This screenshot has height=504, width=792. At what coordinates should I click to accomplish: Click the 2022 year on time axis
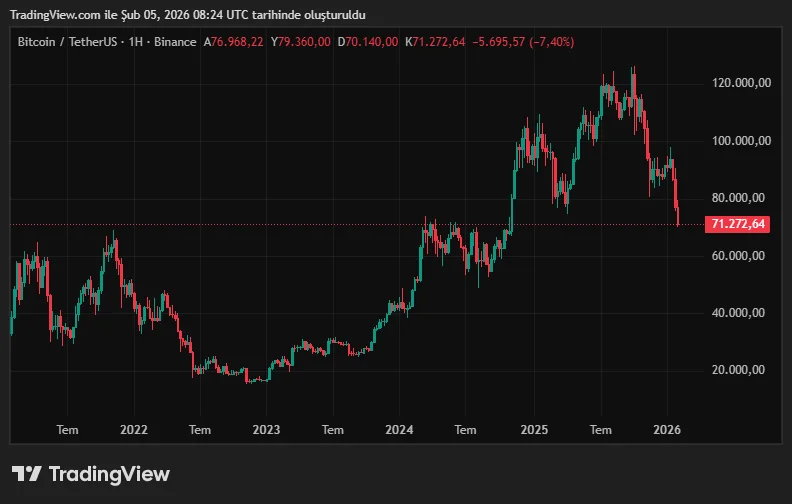coord(133,430)
